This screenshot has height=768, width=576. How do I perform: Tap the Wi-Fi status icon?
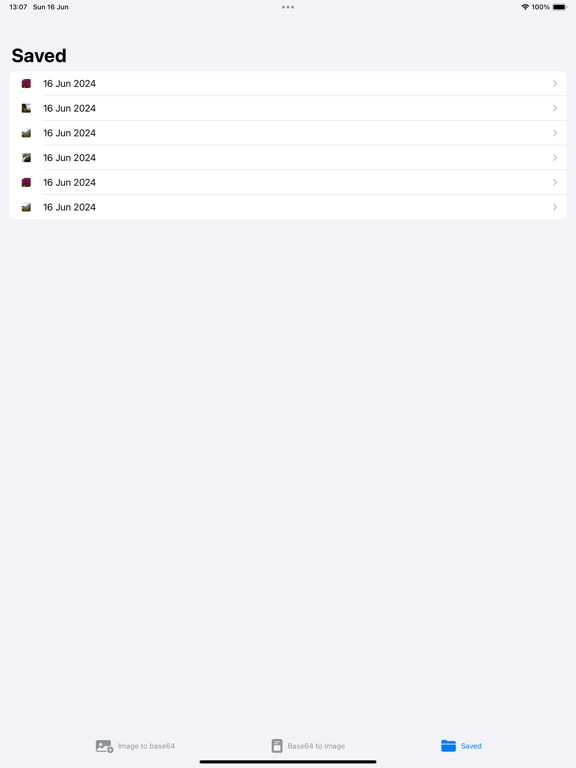coord(525,7)
